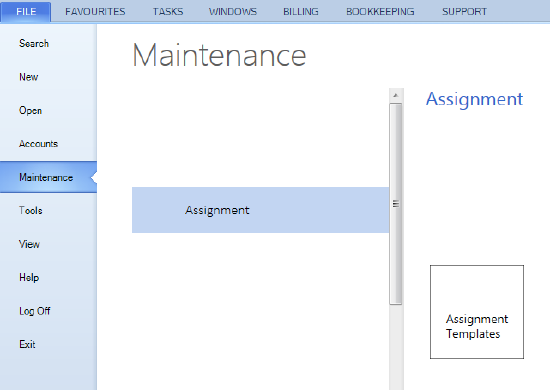Select New from the sidebar menu

29,77
